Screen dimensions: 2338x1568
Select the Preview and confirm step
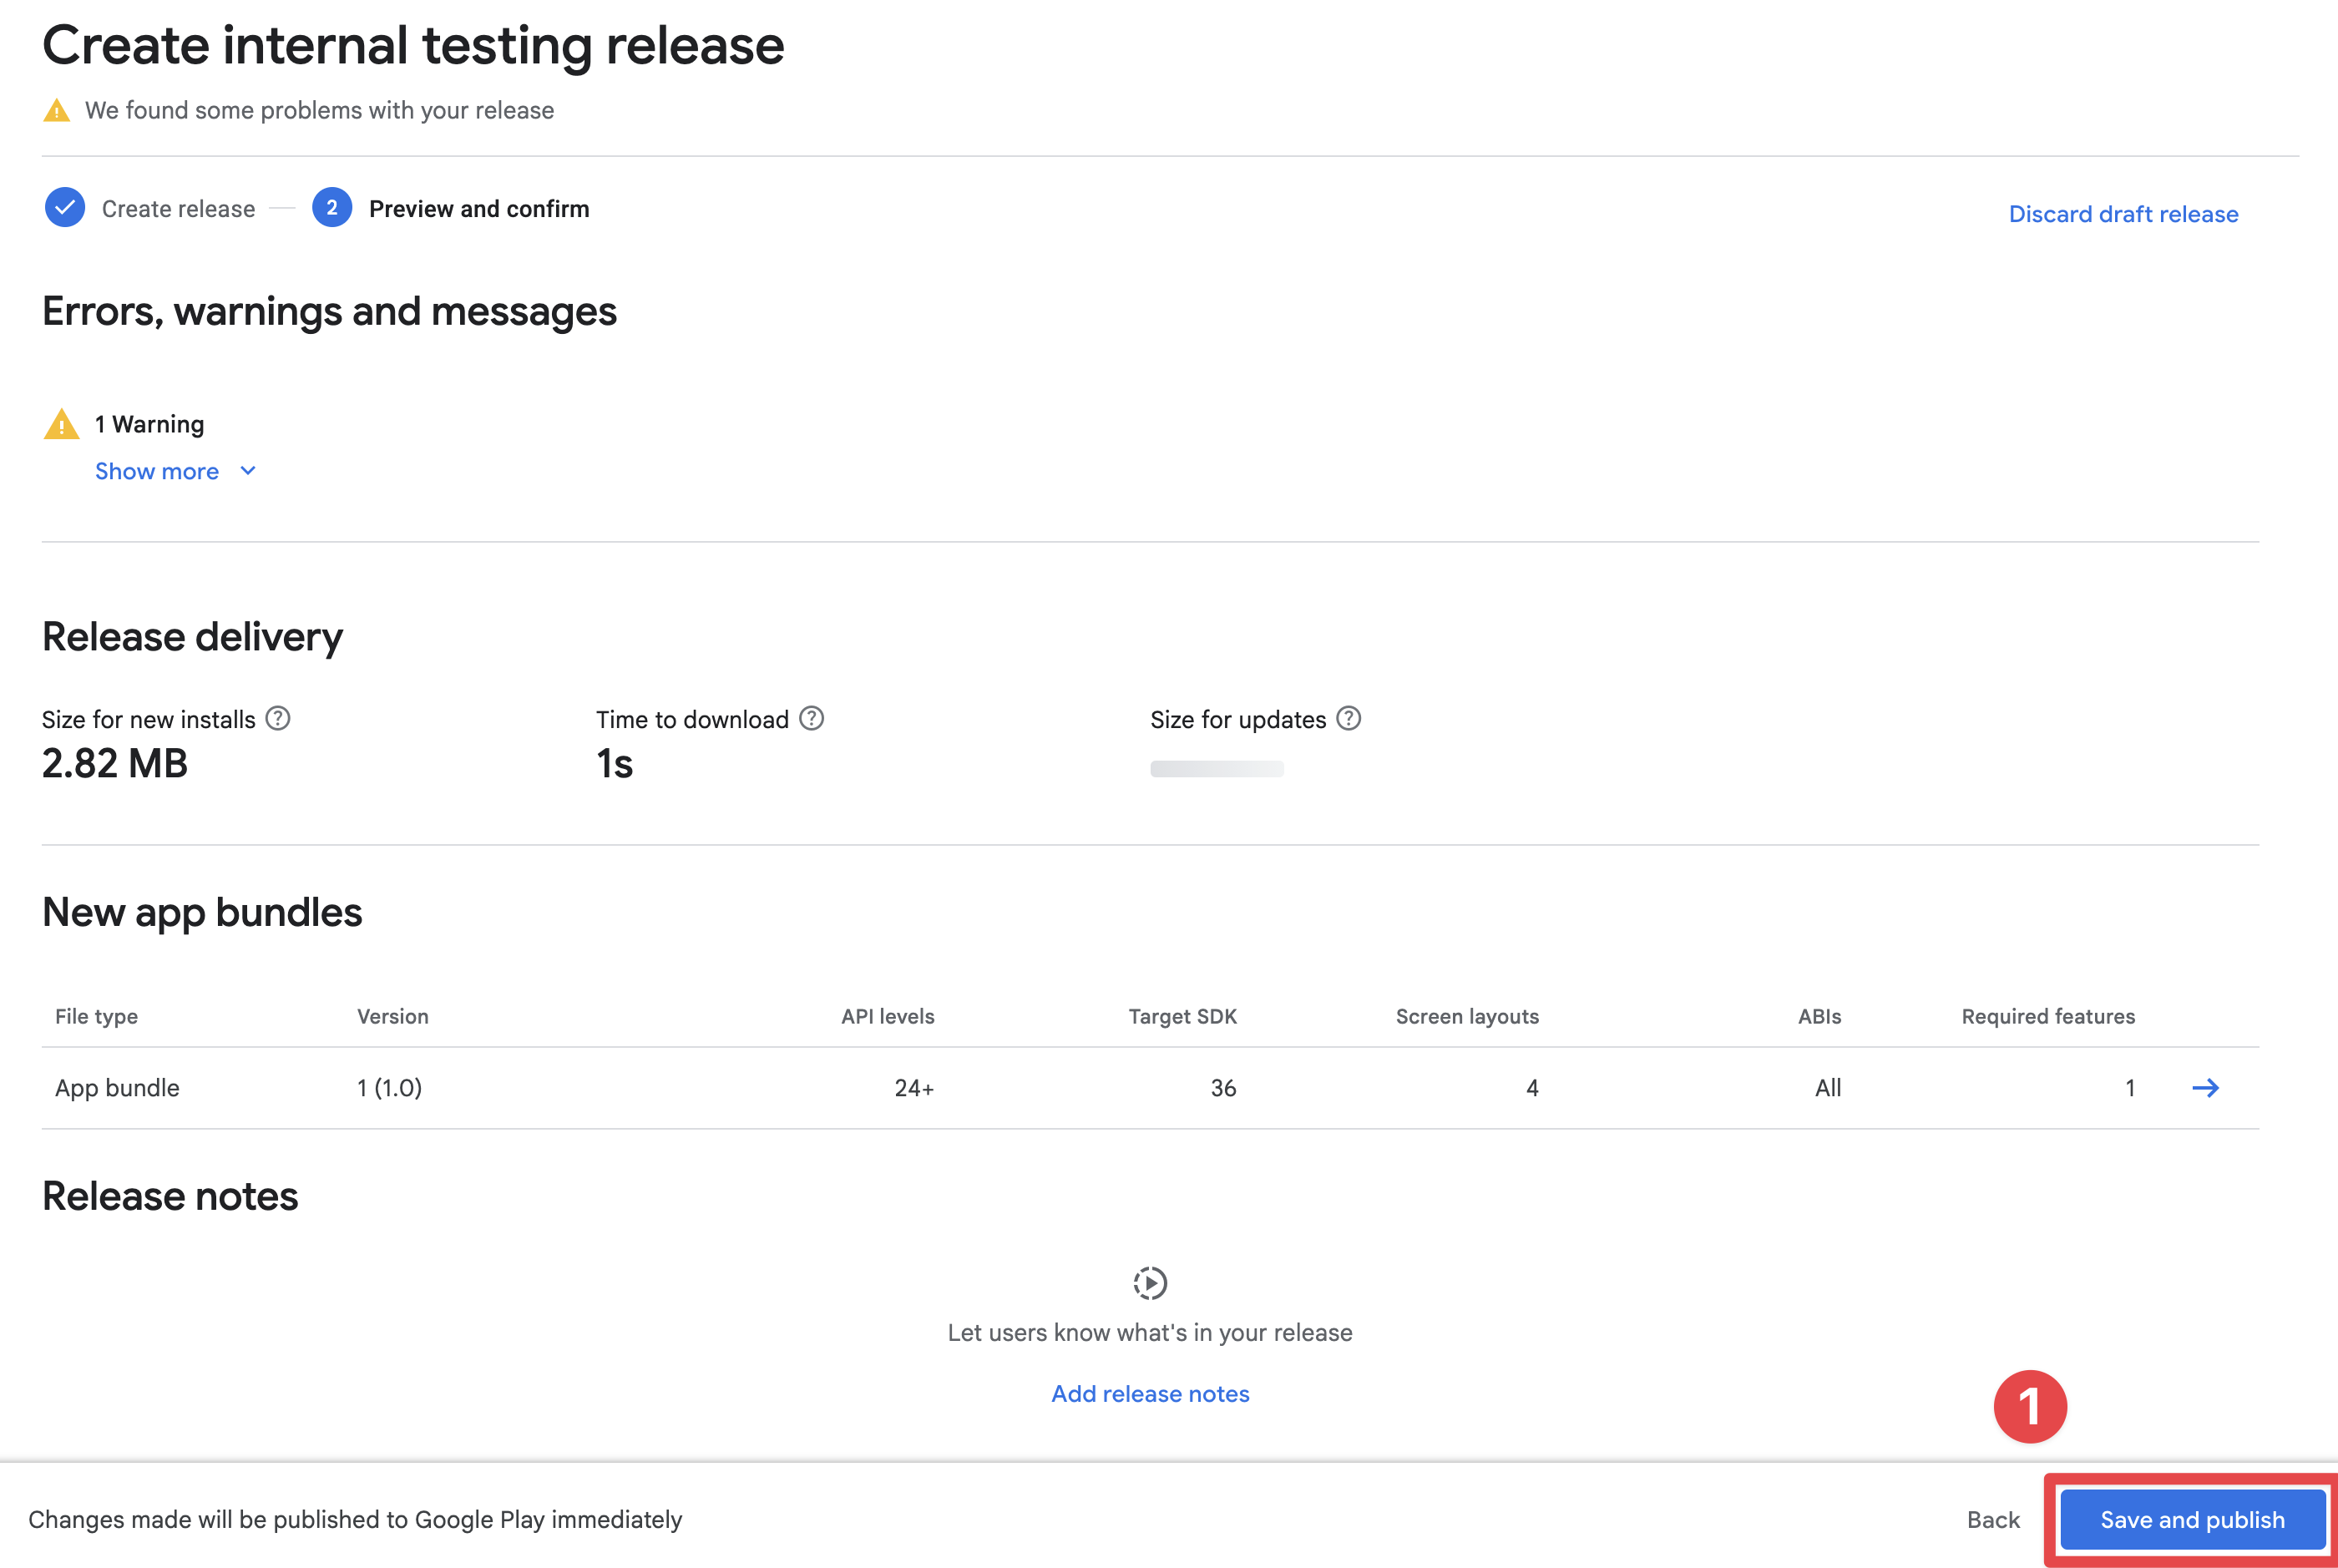(478, 208)
